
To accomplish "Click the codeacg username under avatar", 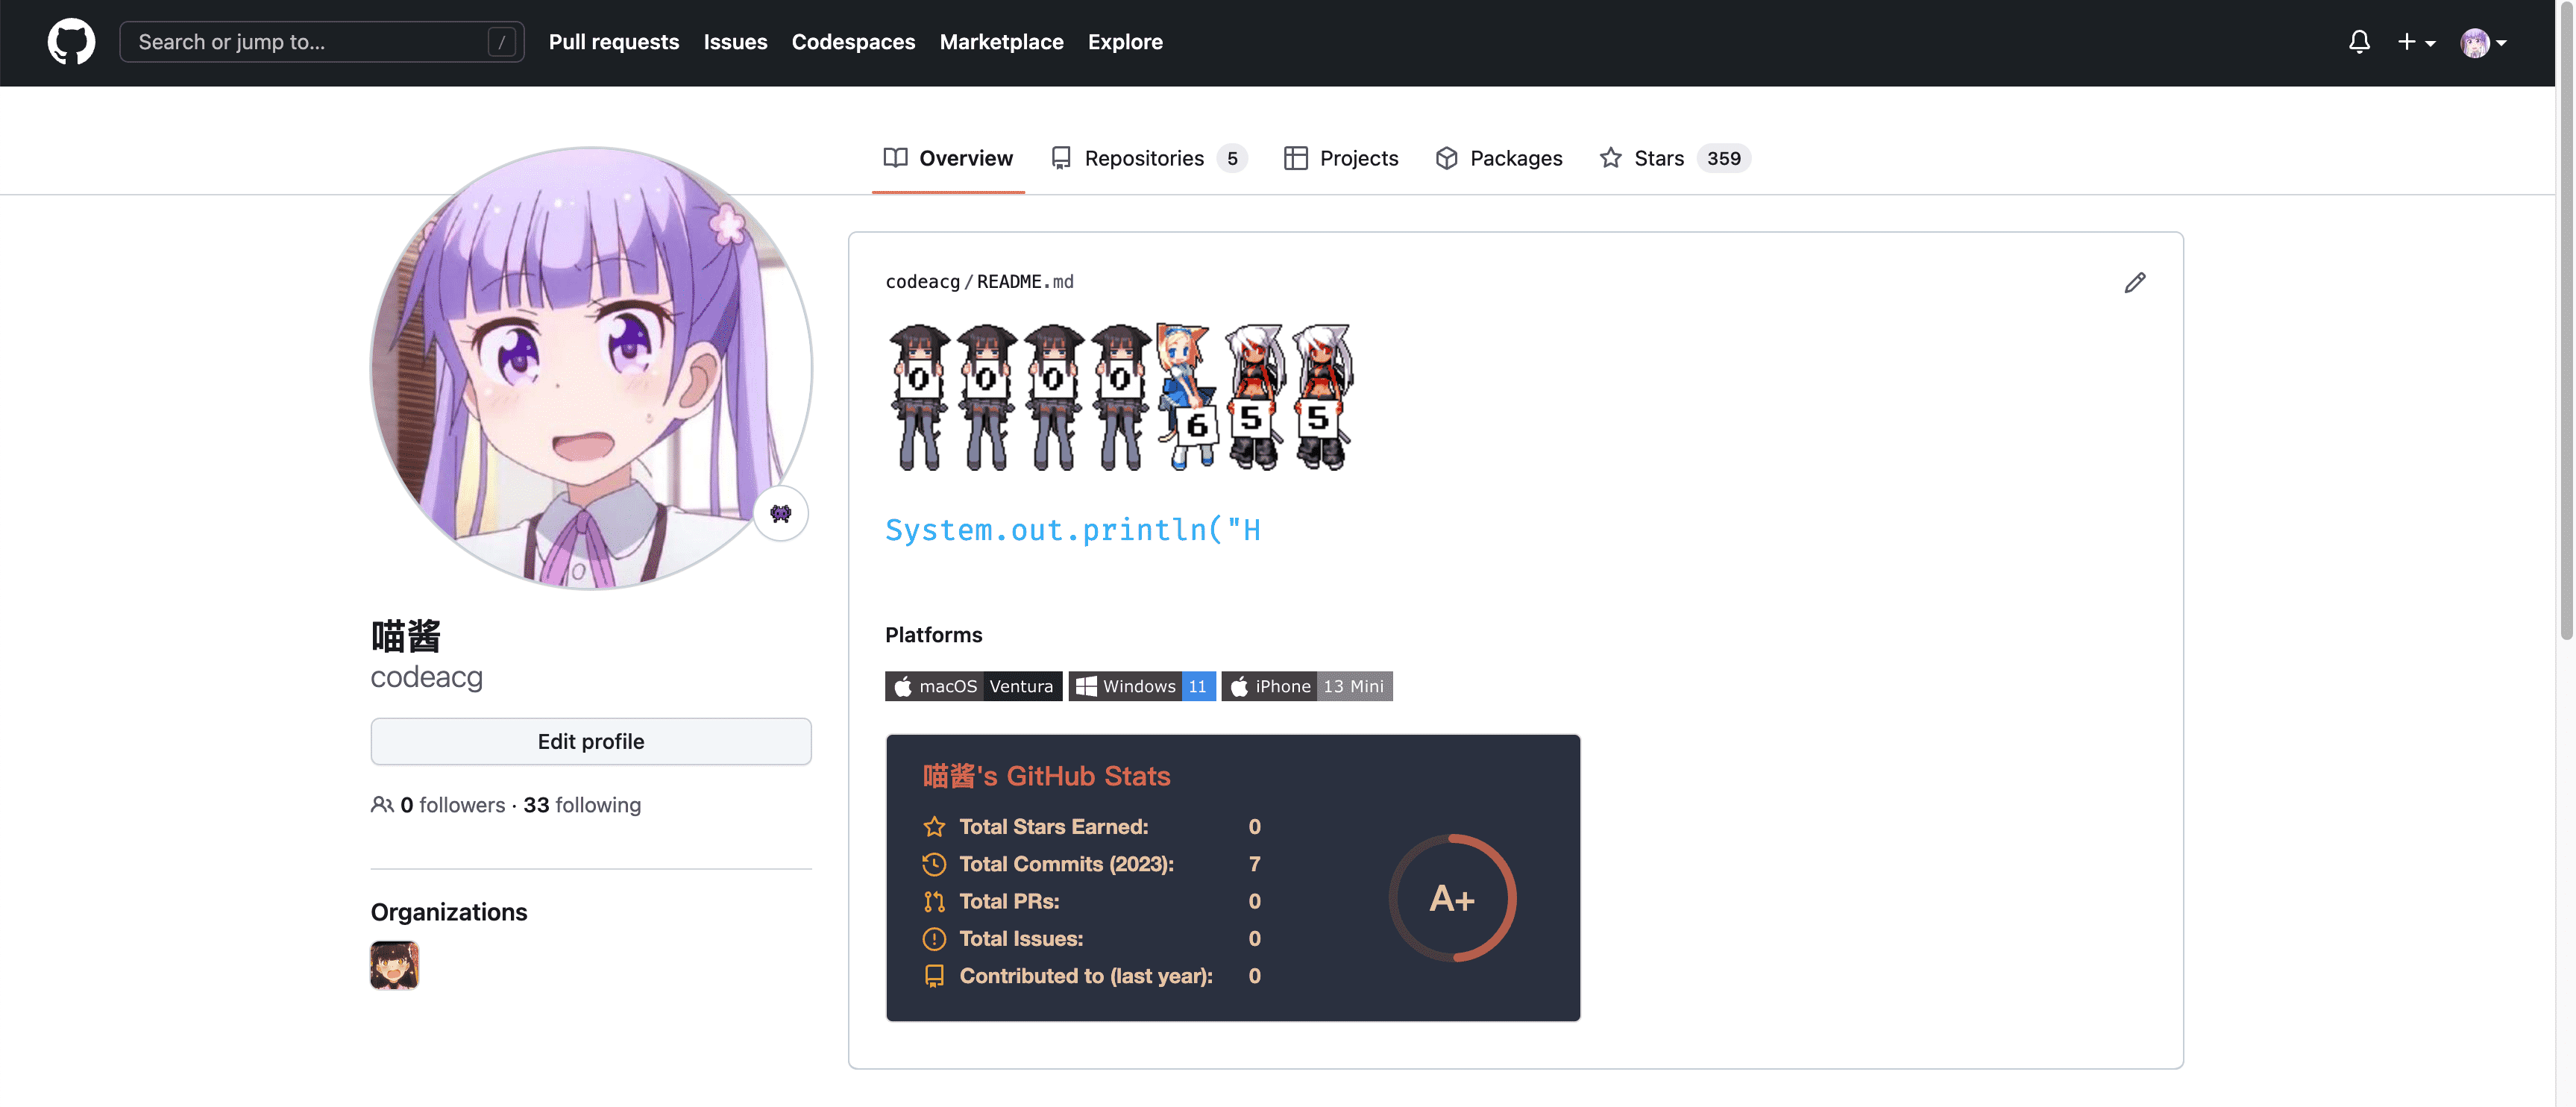I will (x=427, y=677).
